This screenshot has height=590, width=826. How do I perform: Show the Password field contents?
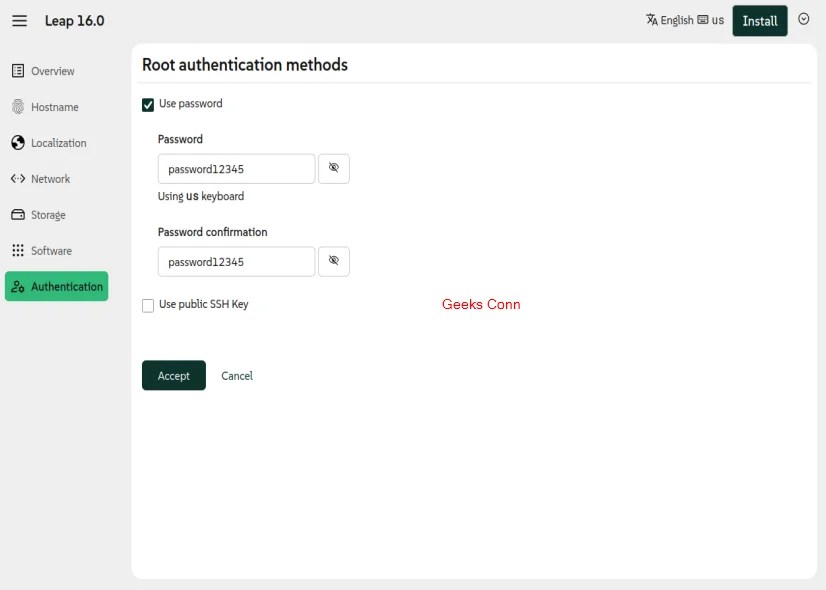tap(334, 168)
